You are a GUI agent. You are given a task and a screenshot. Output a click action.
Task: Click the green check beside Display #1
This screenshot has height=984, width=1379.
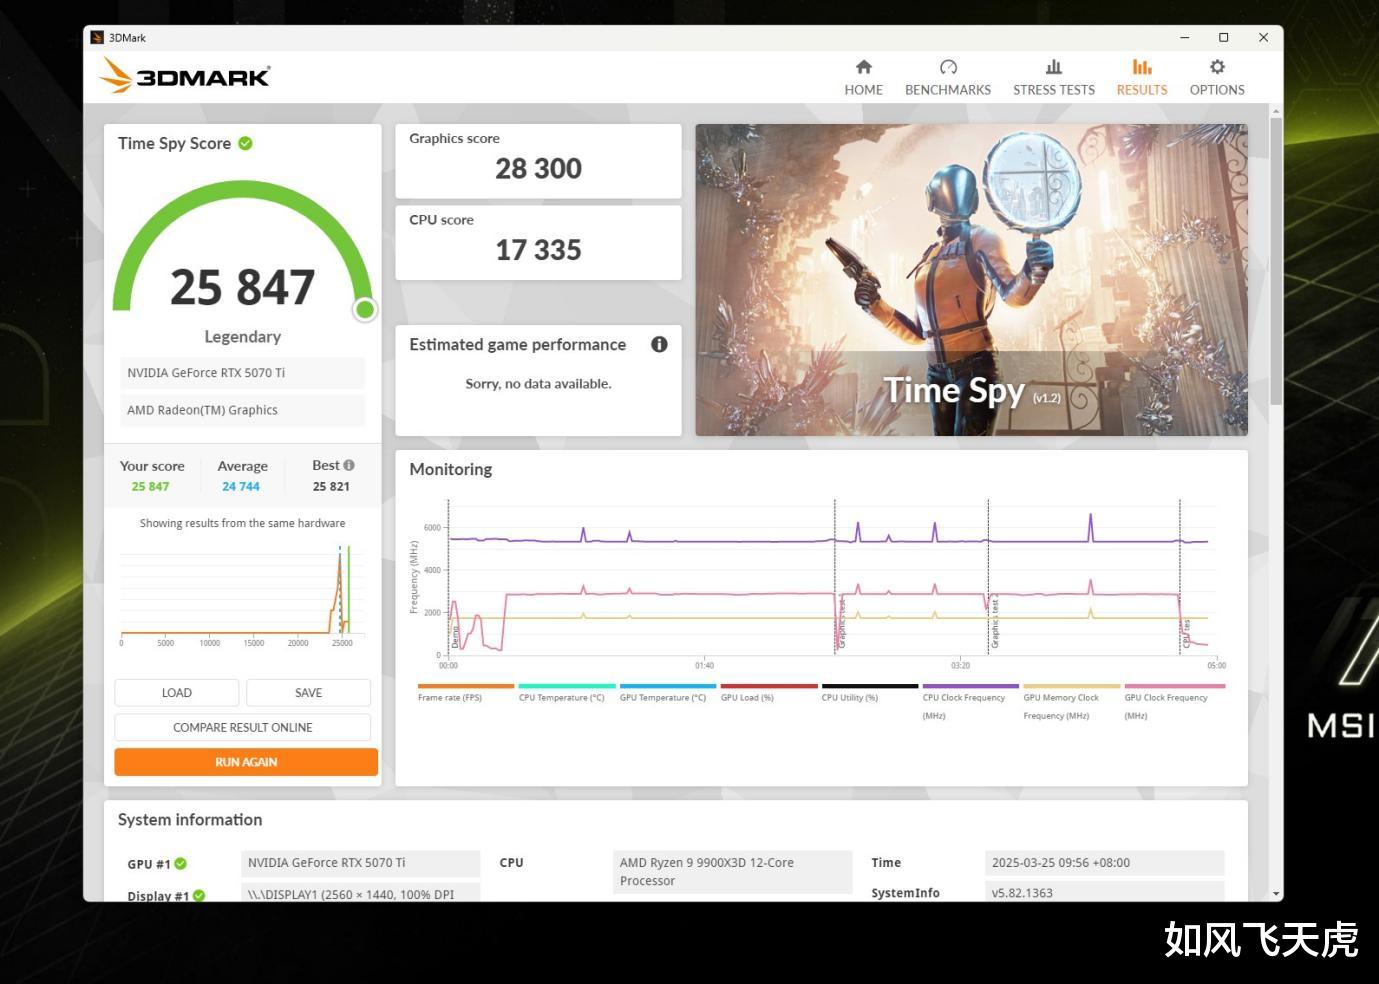pos(199,895)
